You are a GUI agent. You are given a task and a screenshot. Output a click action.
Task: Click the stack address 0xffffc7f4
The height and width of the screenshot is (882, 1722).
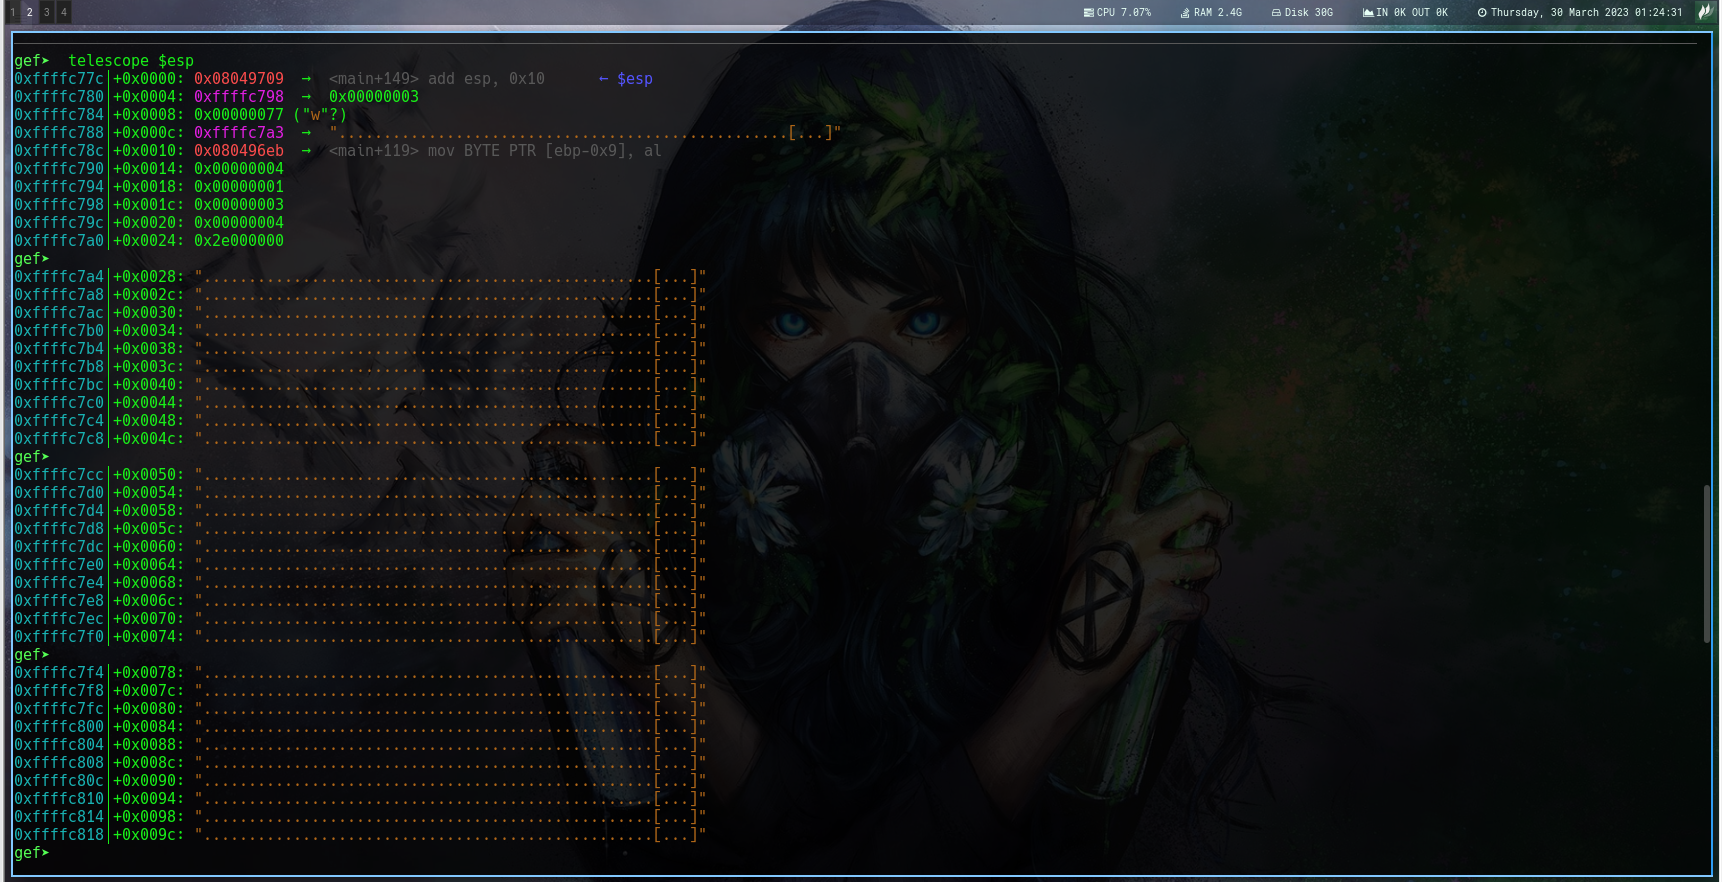pyautogui.click(x=59, y=673)
